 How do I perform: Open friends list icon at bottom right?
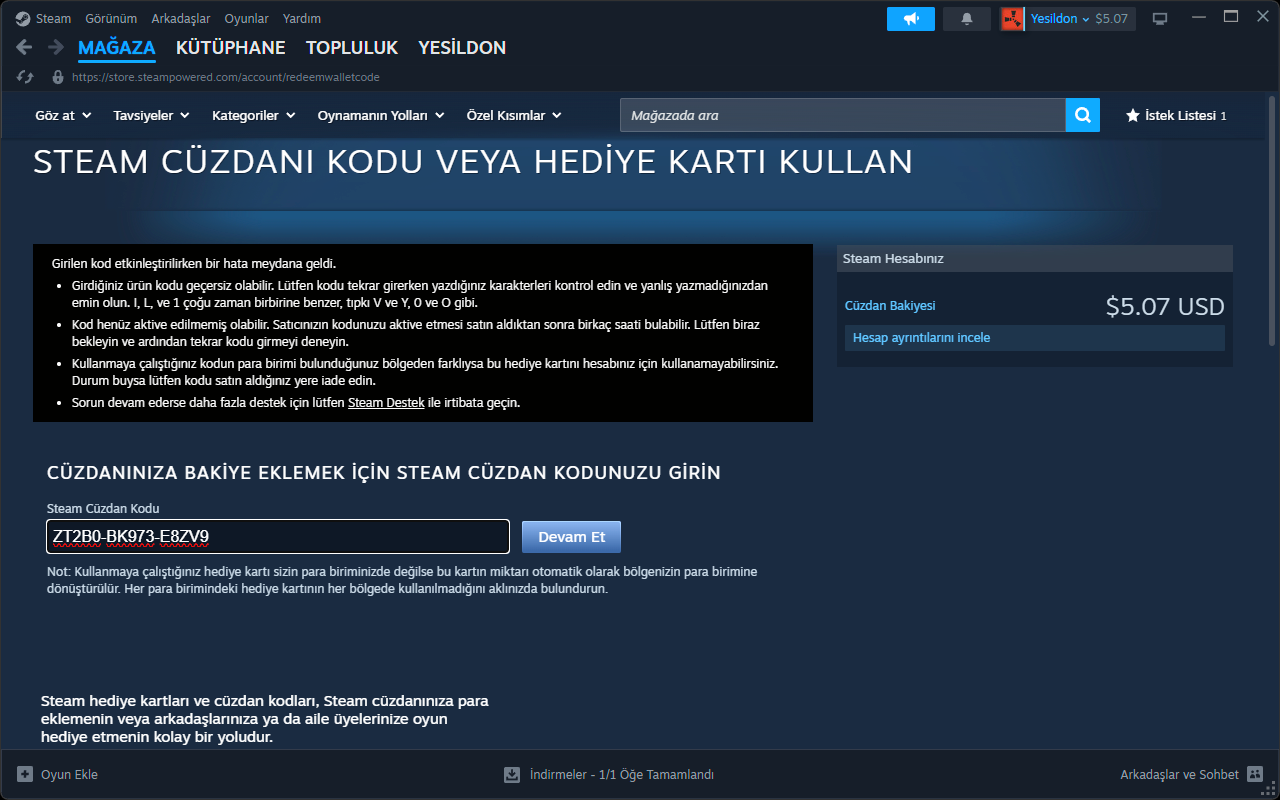coord(1255,774)
